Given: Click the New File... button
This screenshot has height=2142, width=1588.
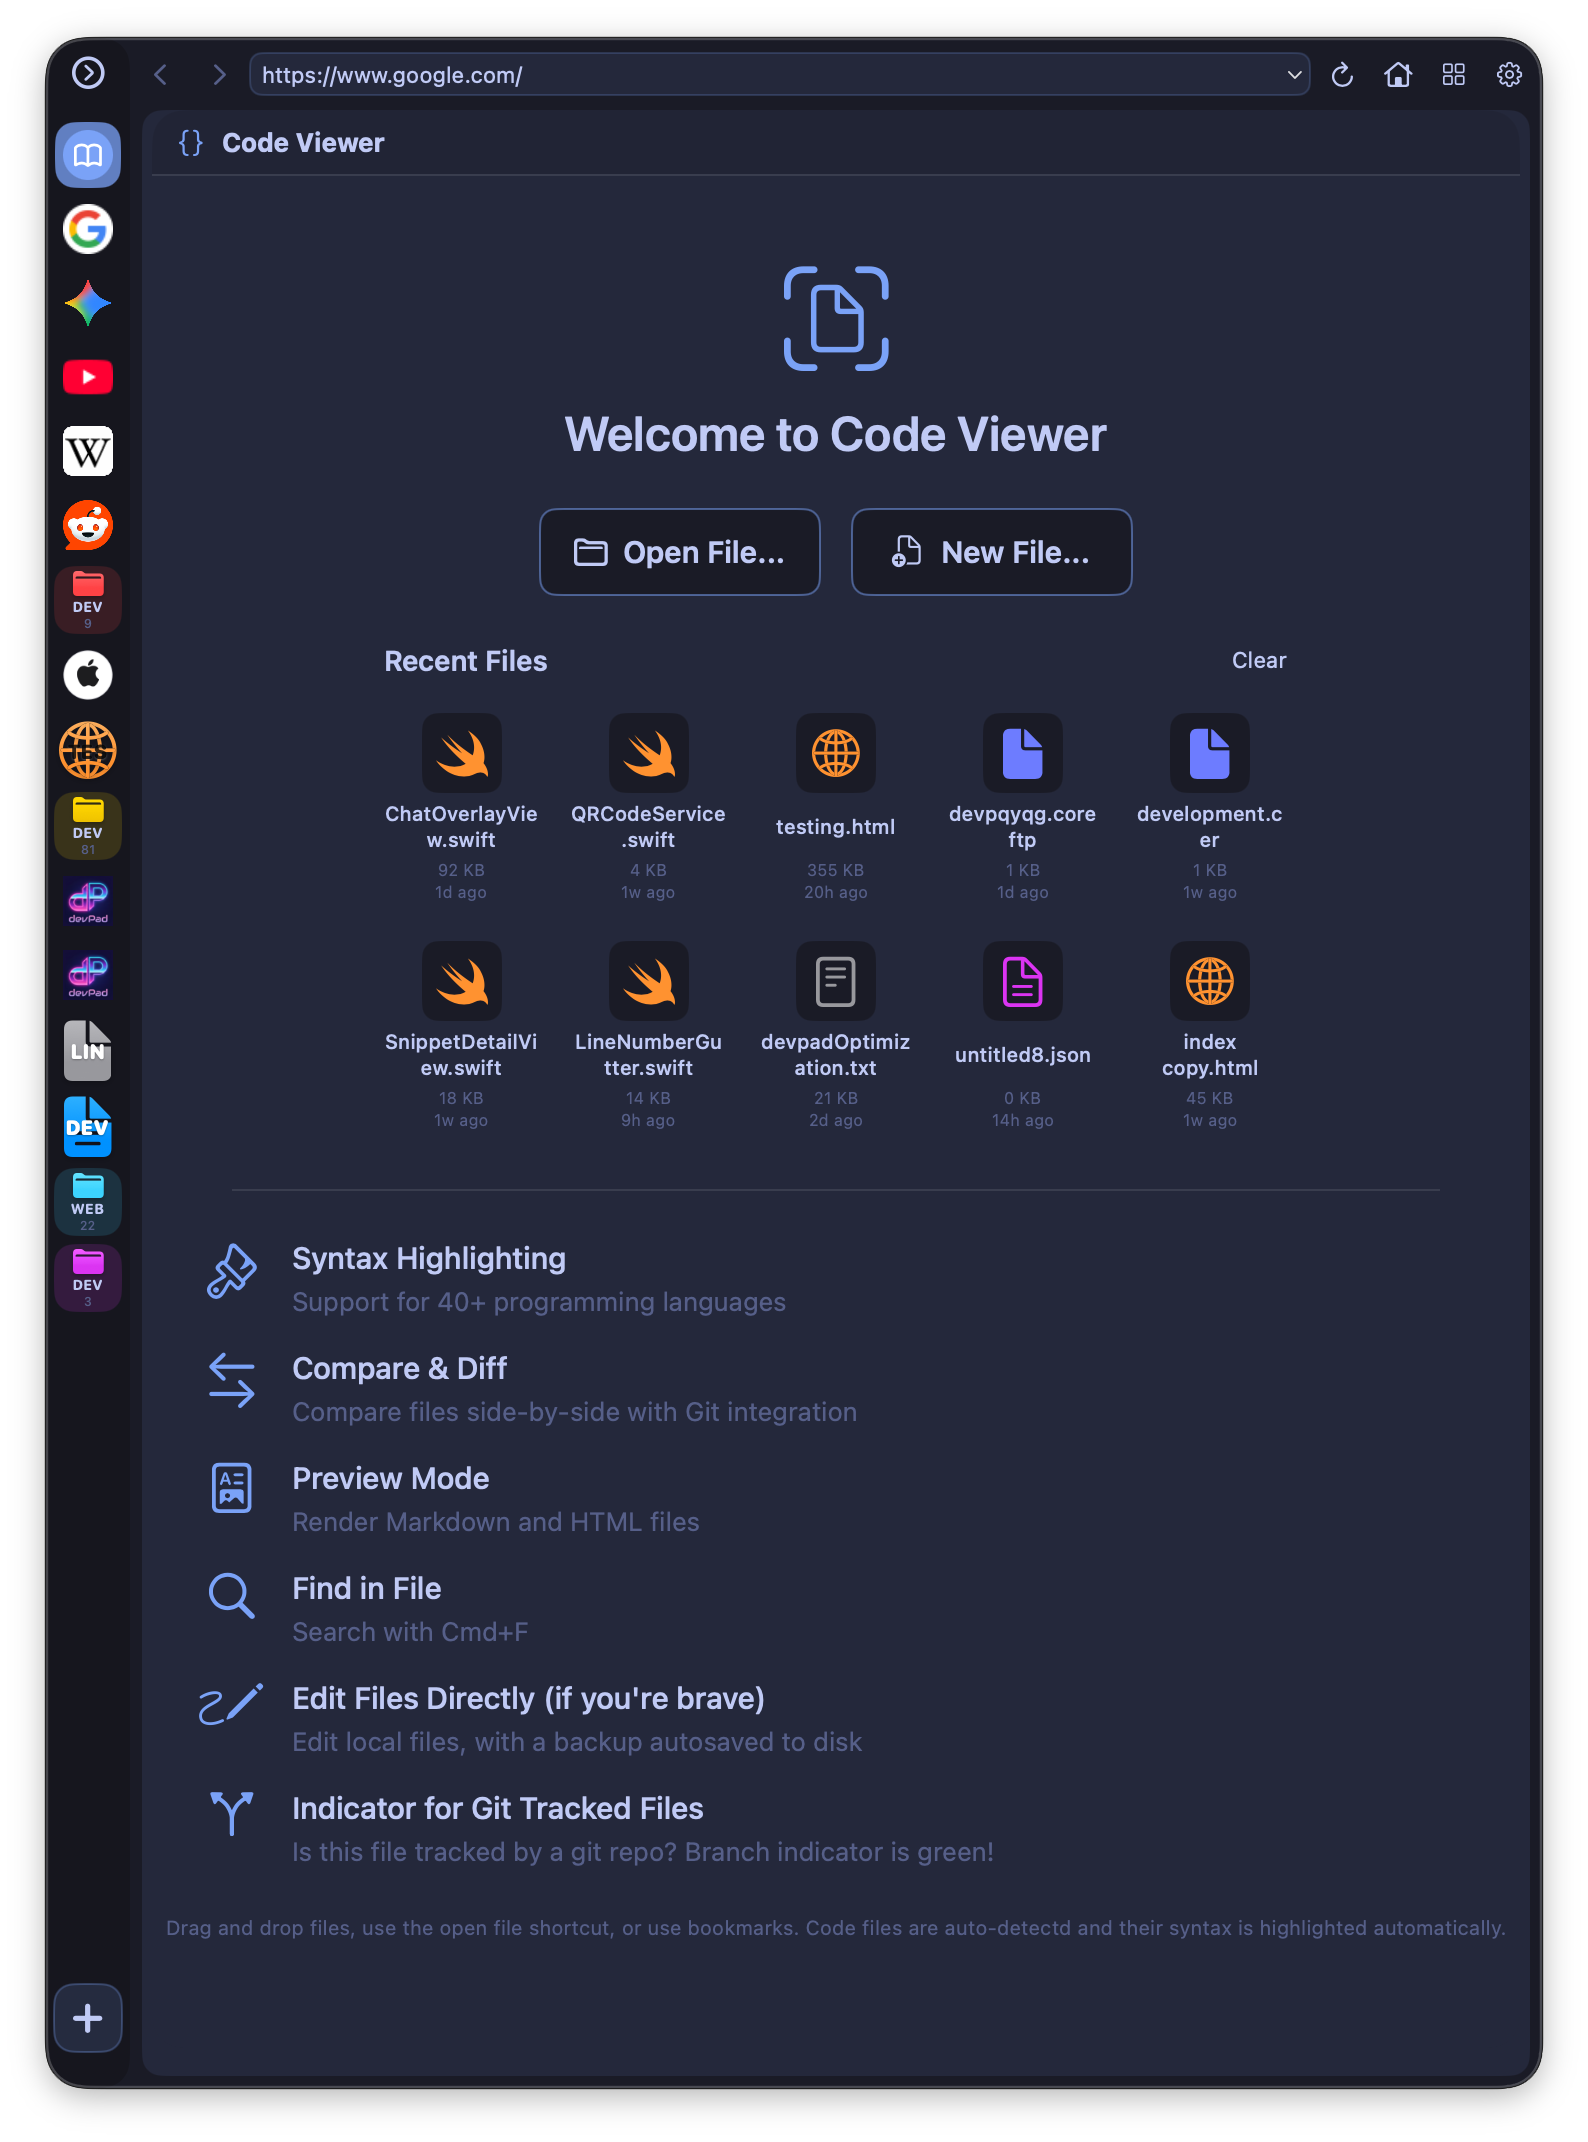Looking at the screenshot, I should (x=991, y=552).
